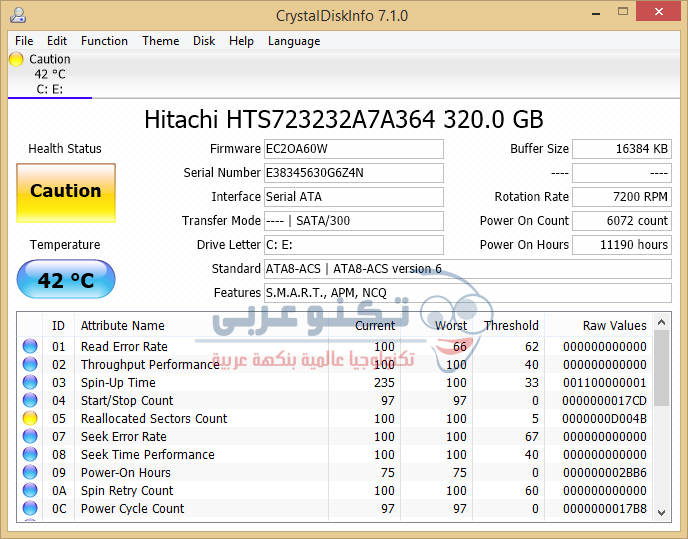
Task: Click the Features field S.M.A.R.T., APM, NCQ
Action: tap(468, 293)
